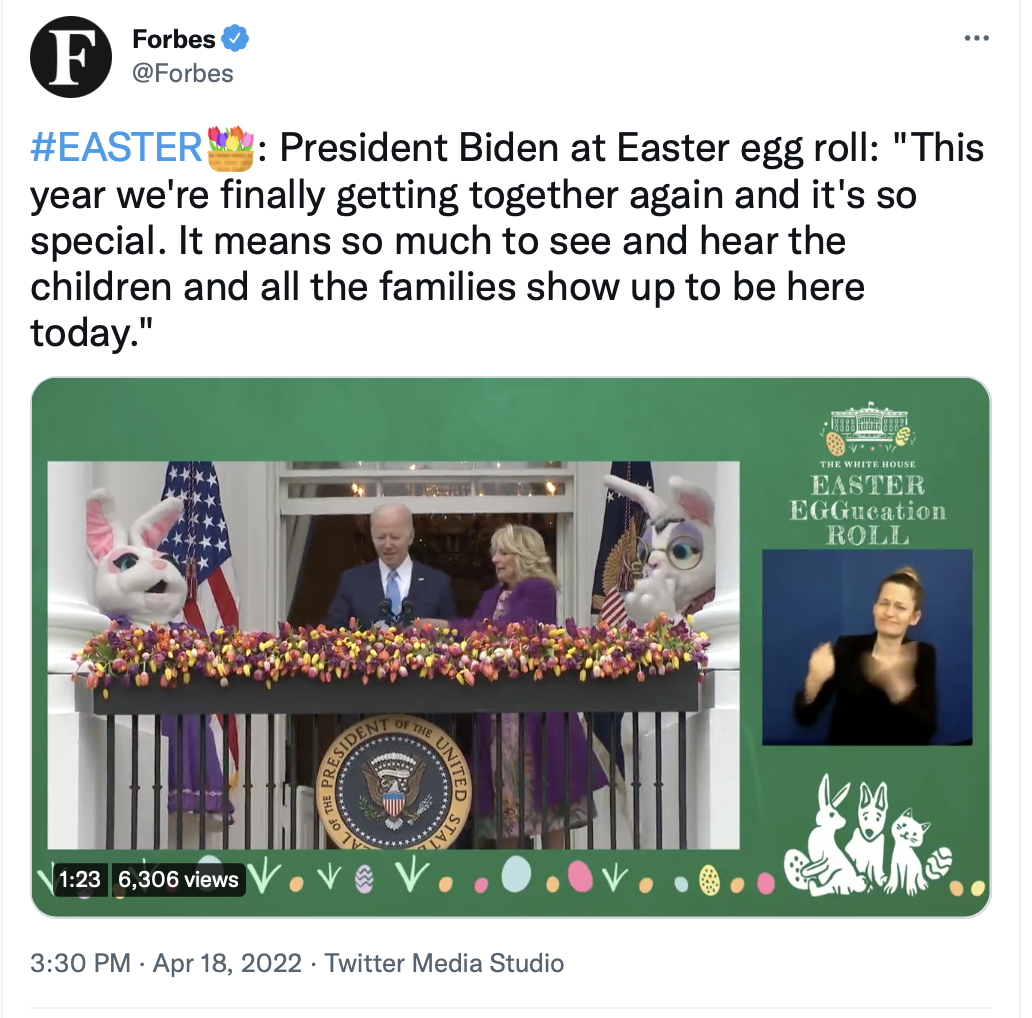Click the tweet text about Easter egg roll

507,240
